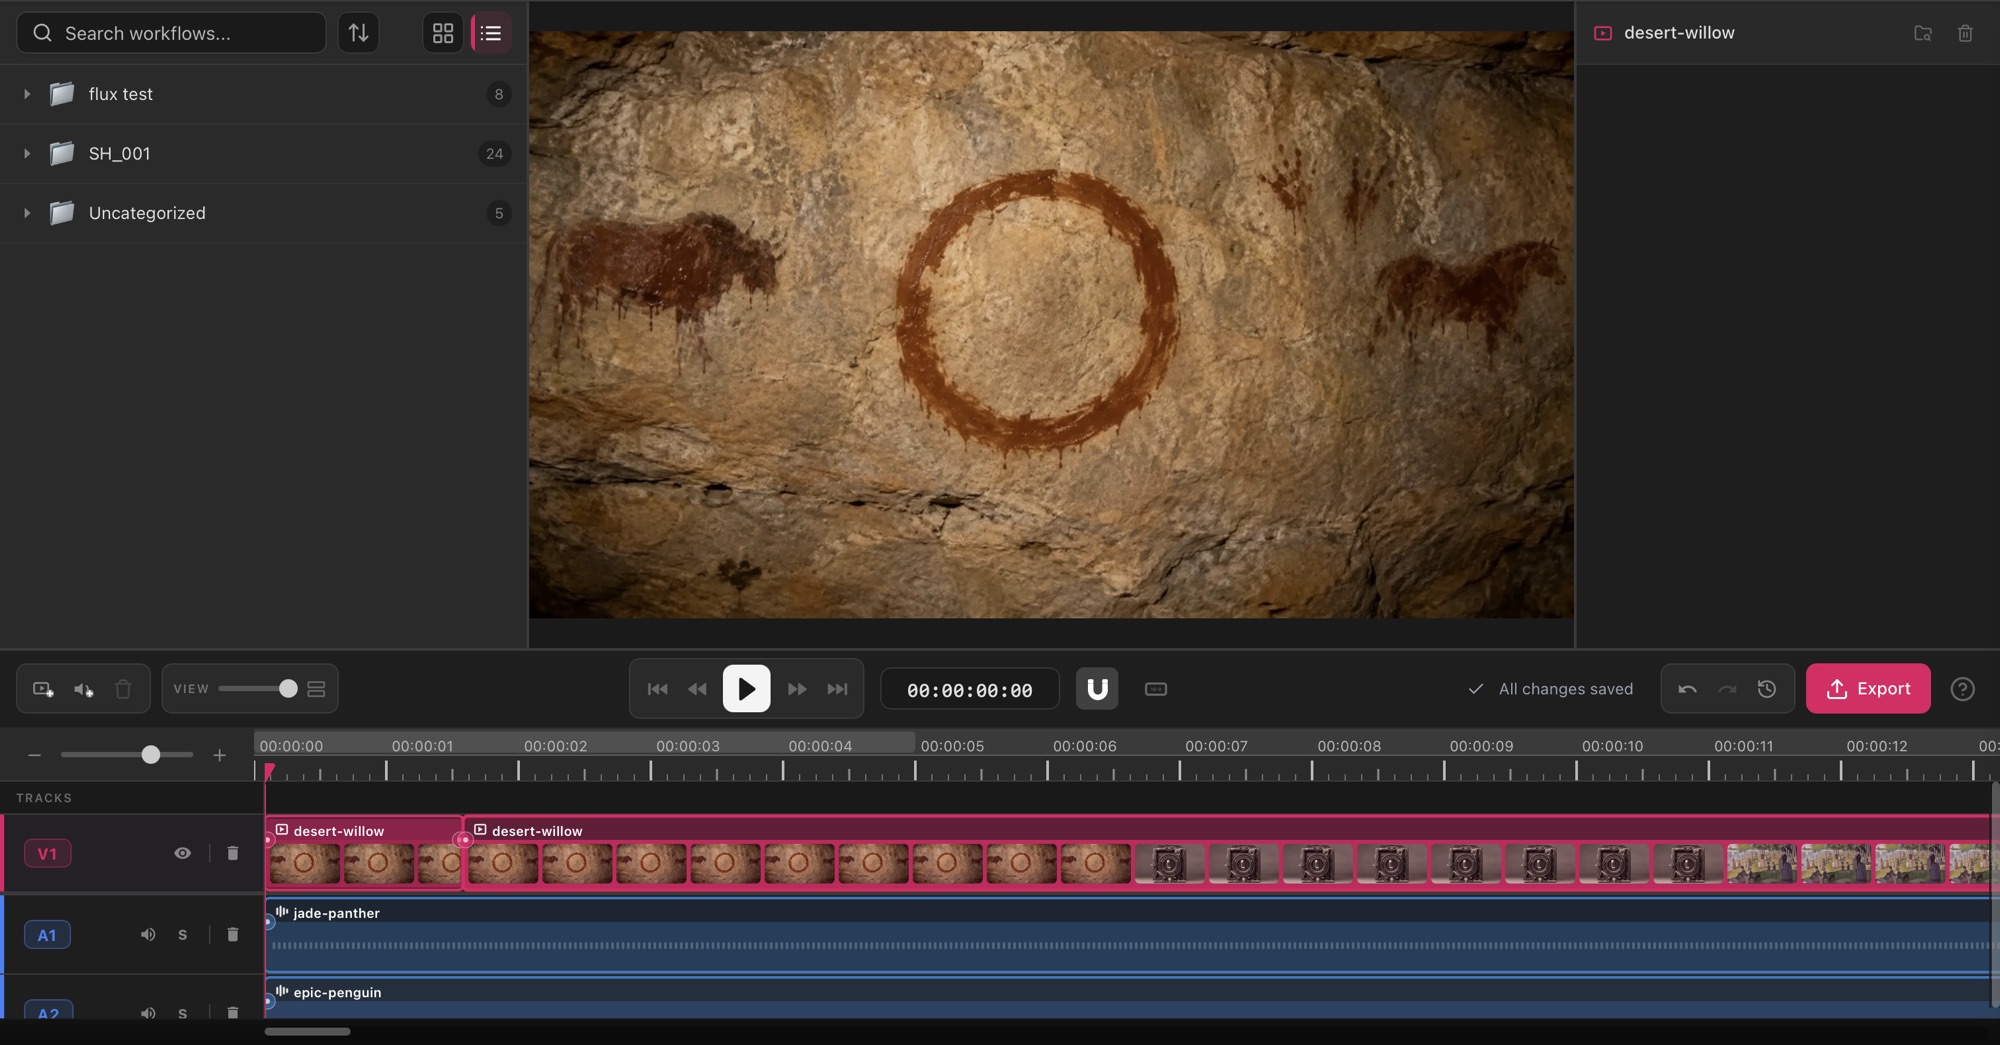Switch to grid view layout

click(443, 33)
